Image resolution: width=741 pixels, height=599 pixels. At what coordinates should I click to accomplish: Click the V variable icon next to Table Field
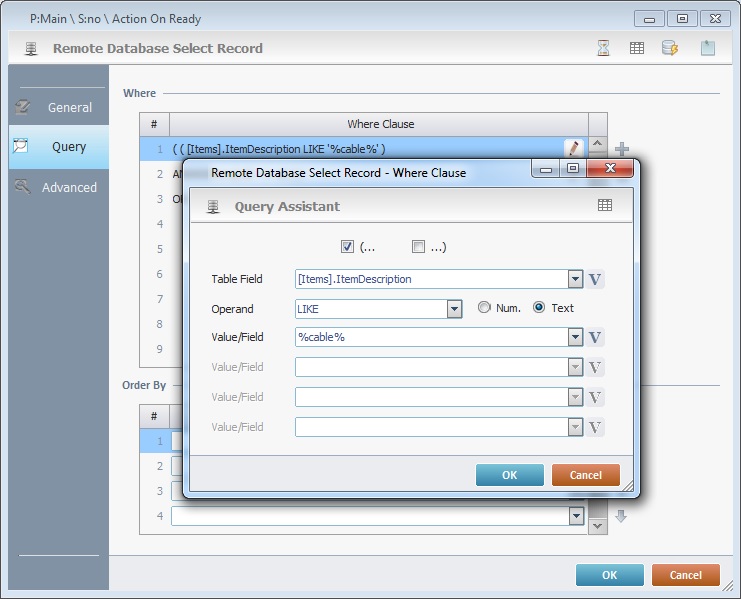pyautogui.click(x=595, y=279)
